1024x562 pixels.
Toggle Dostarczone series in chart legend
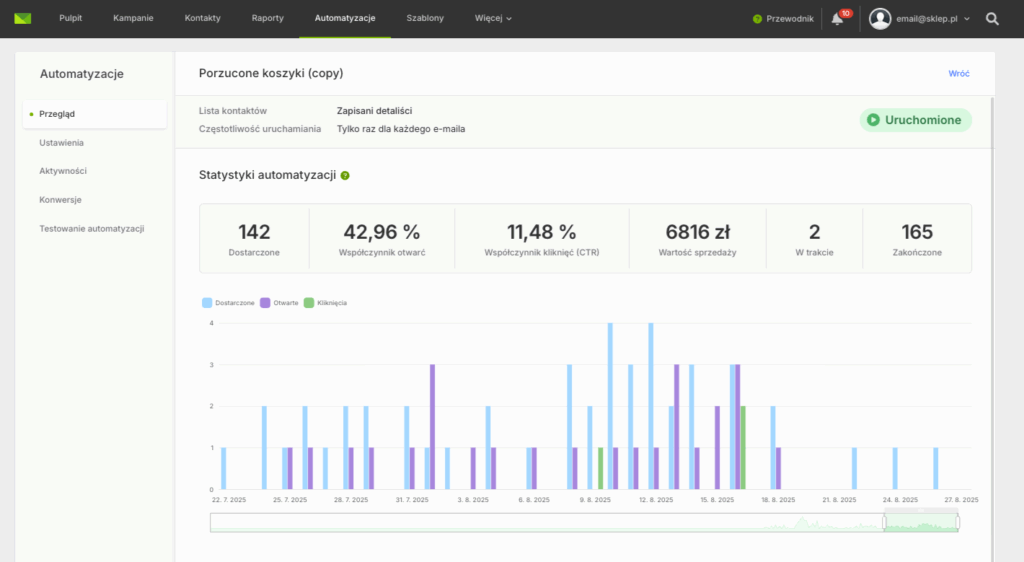(228, 302)
